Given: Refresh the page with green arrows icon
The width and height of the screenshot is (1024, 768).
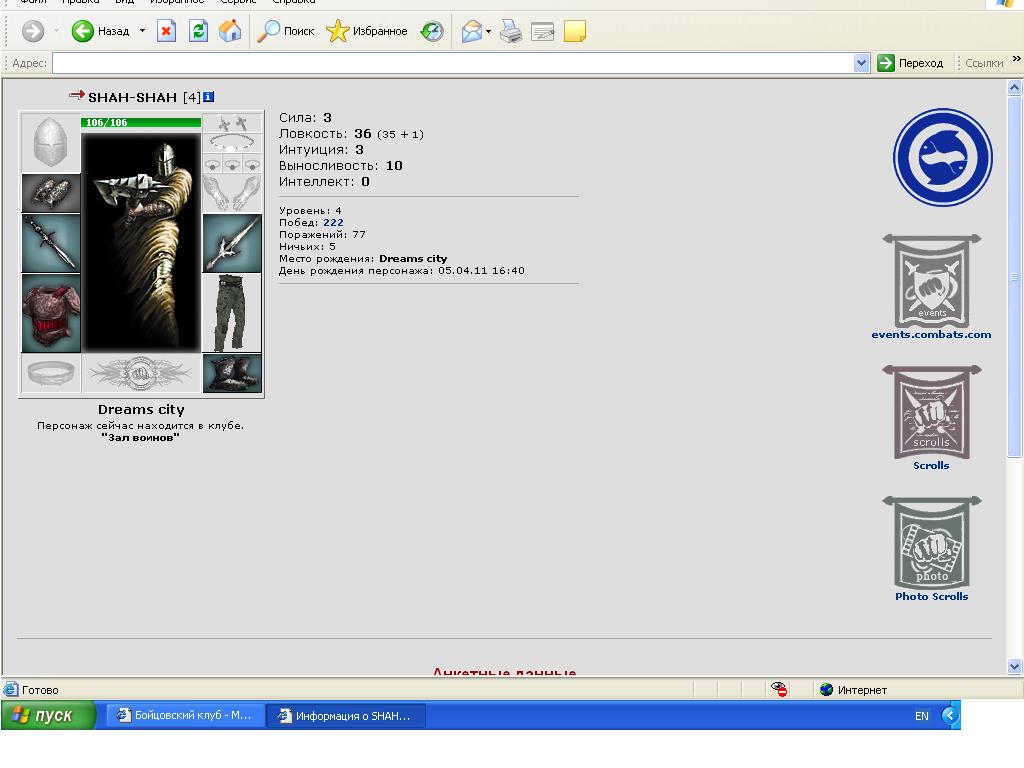Looking at the screenshot, I should pos(198,31).
